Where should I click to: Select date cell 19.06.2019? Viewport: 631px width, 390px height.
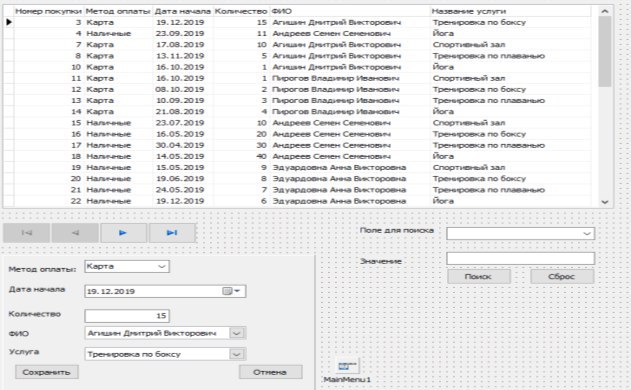180,179
